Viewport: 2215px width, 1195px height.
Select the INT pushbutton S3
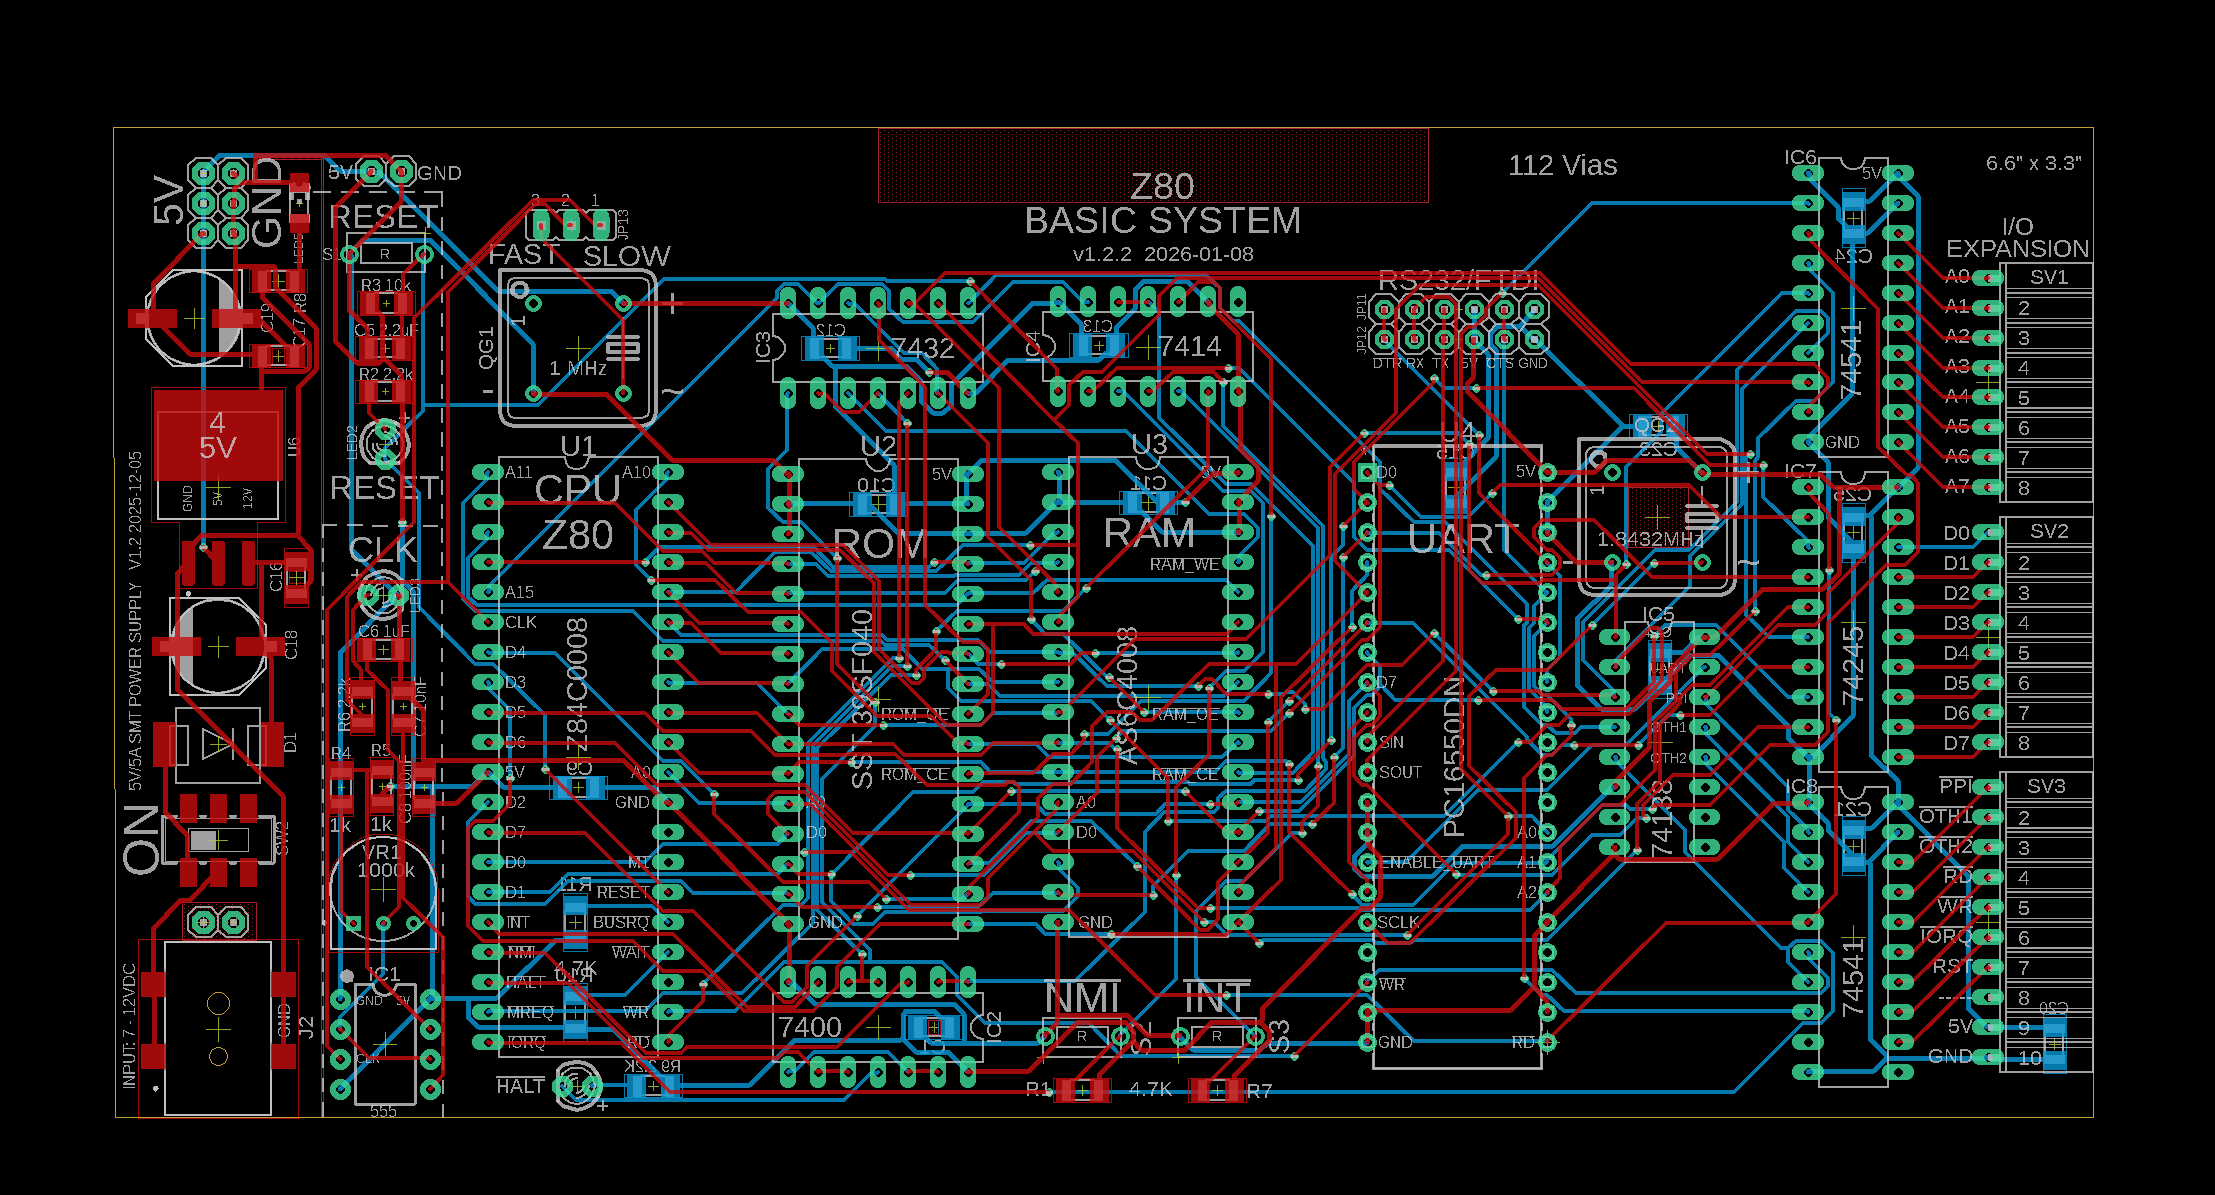tap(1217, 1036)
